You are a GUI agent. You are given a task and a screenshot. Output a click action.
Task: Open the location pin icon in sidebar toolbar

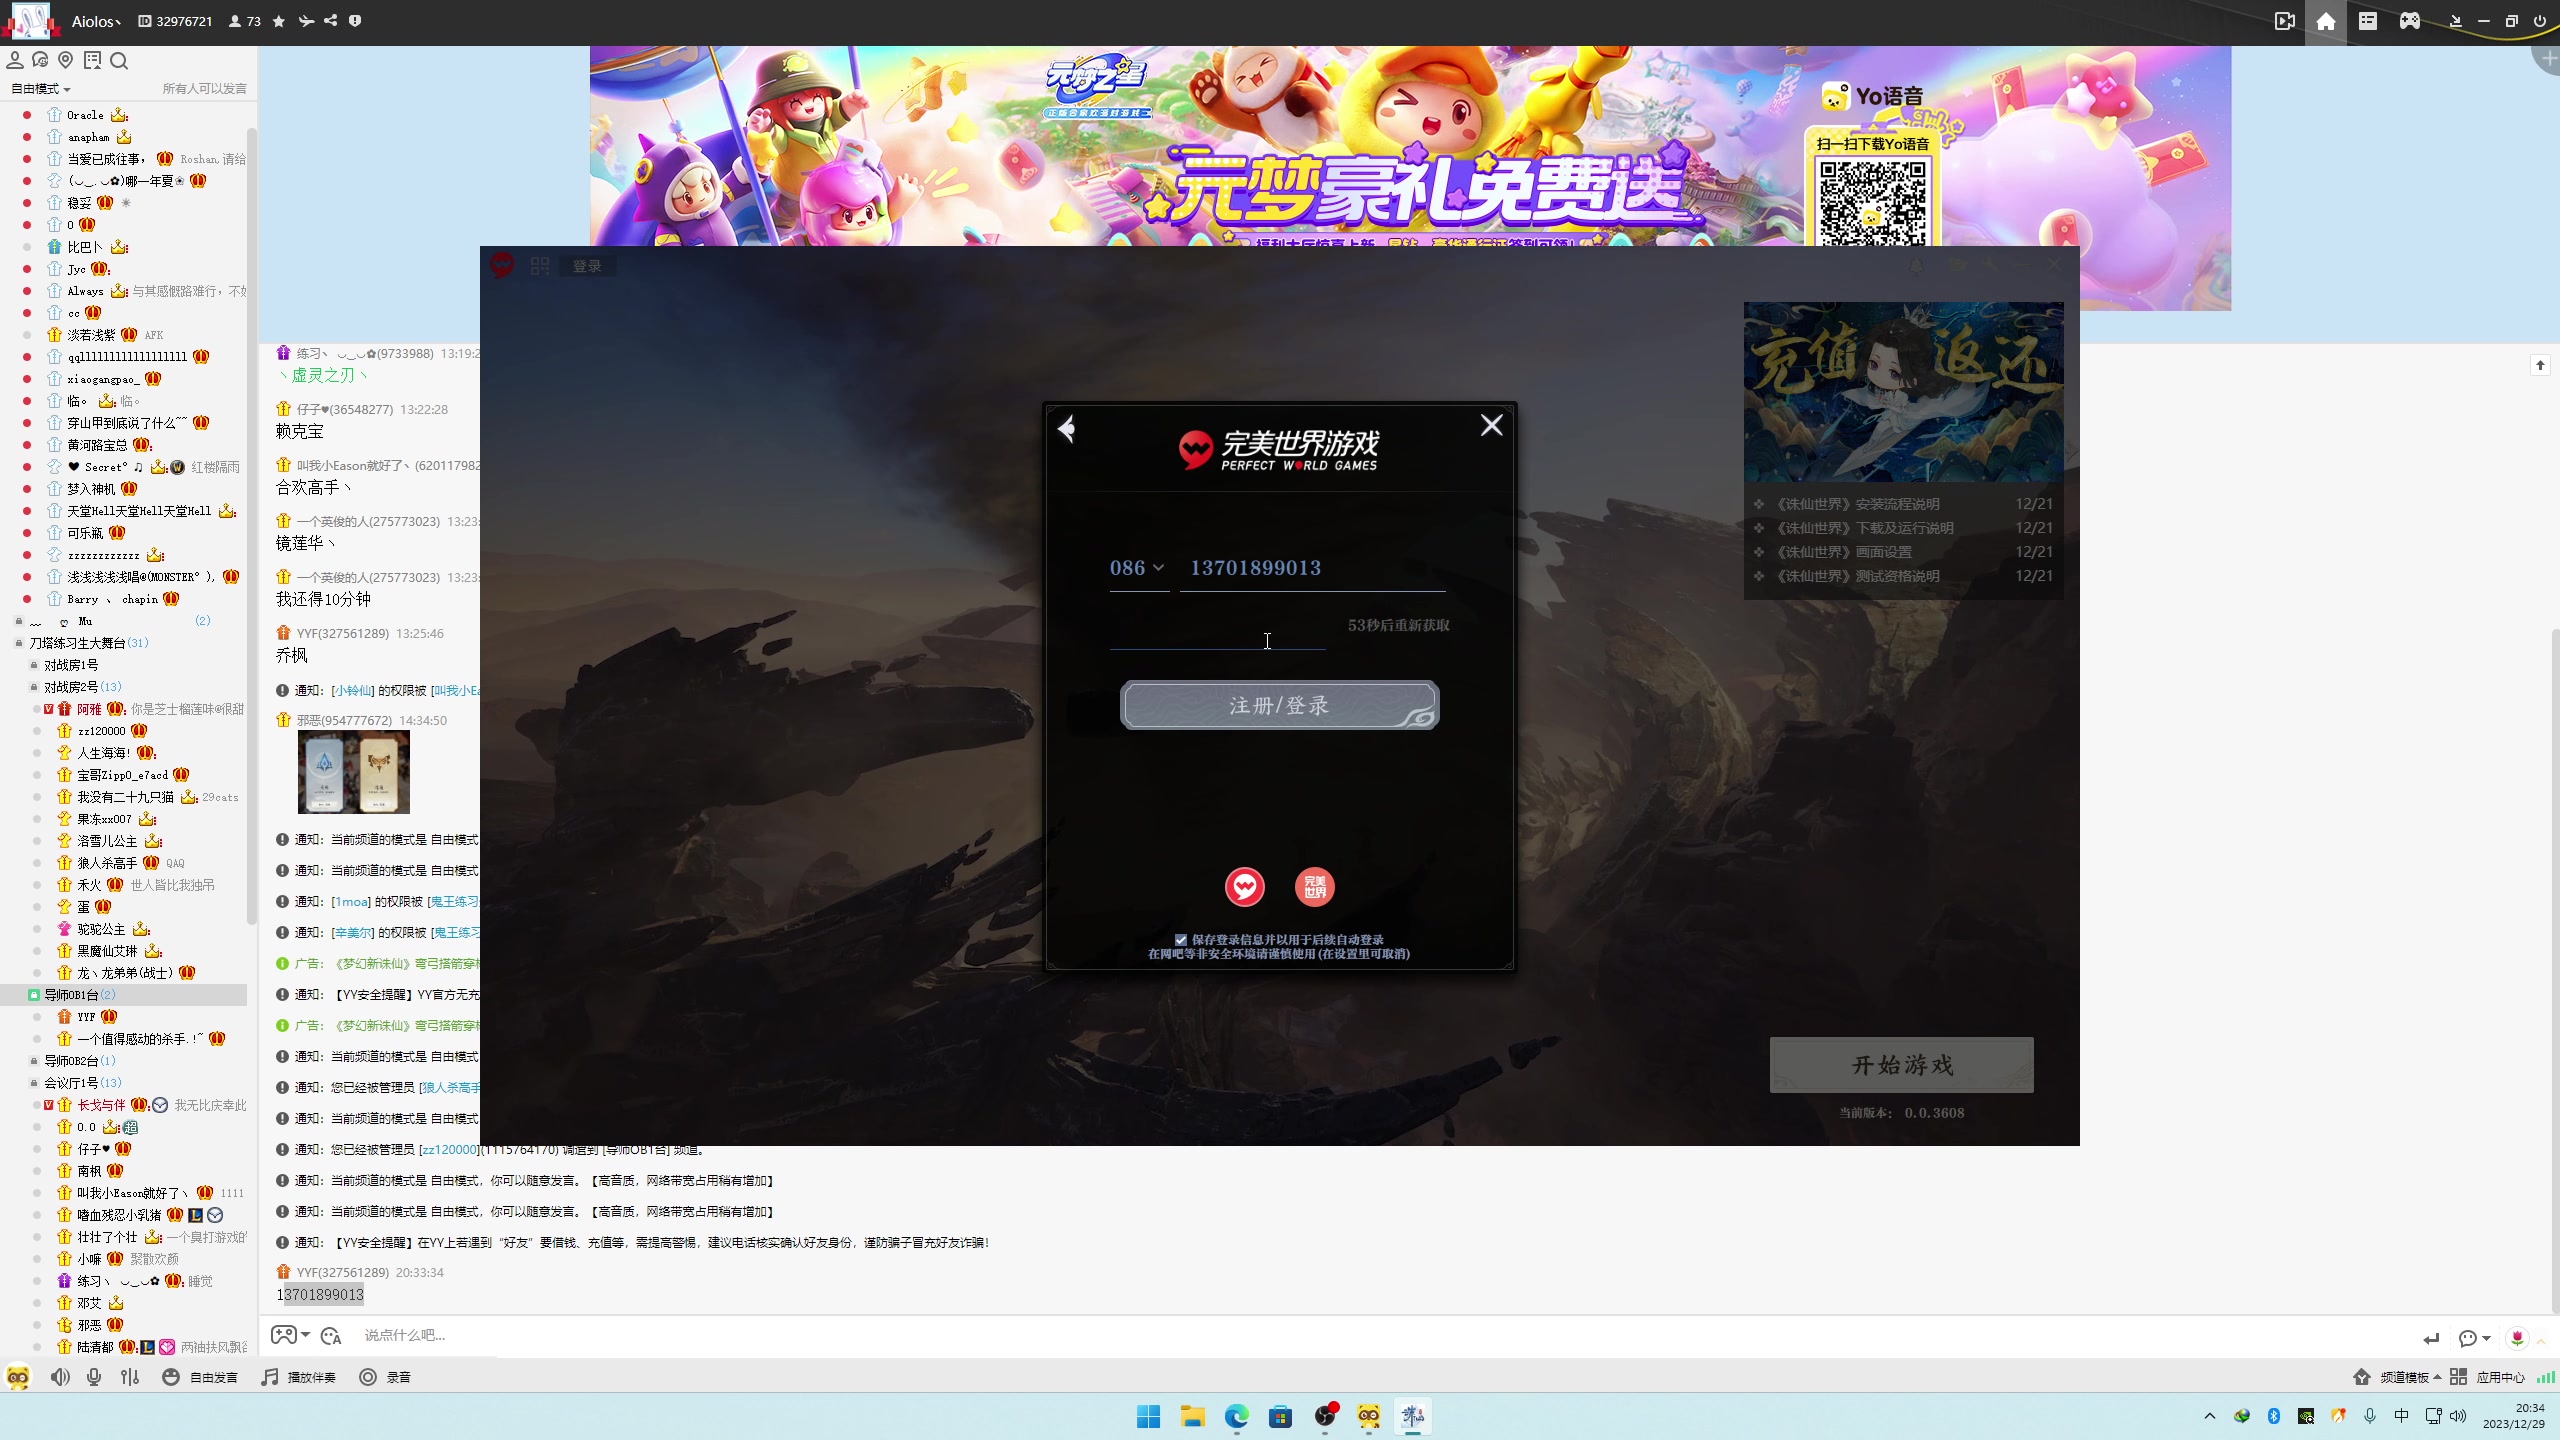(x=66, y=61)
